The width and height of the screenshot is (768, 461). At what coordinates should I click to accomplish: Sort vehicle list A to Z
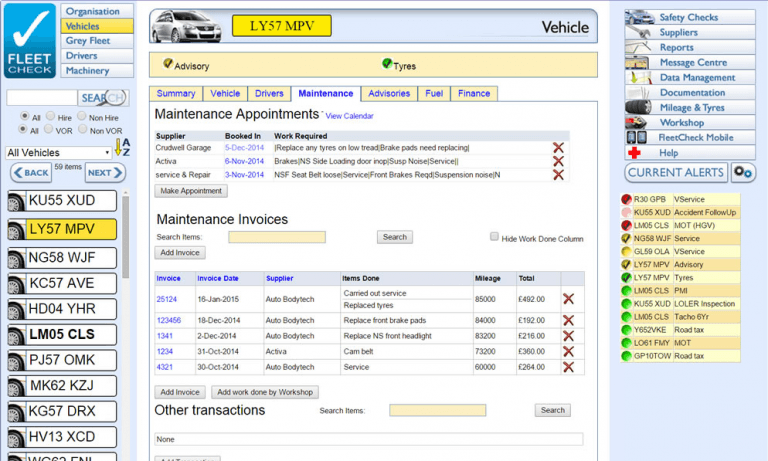122,147
